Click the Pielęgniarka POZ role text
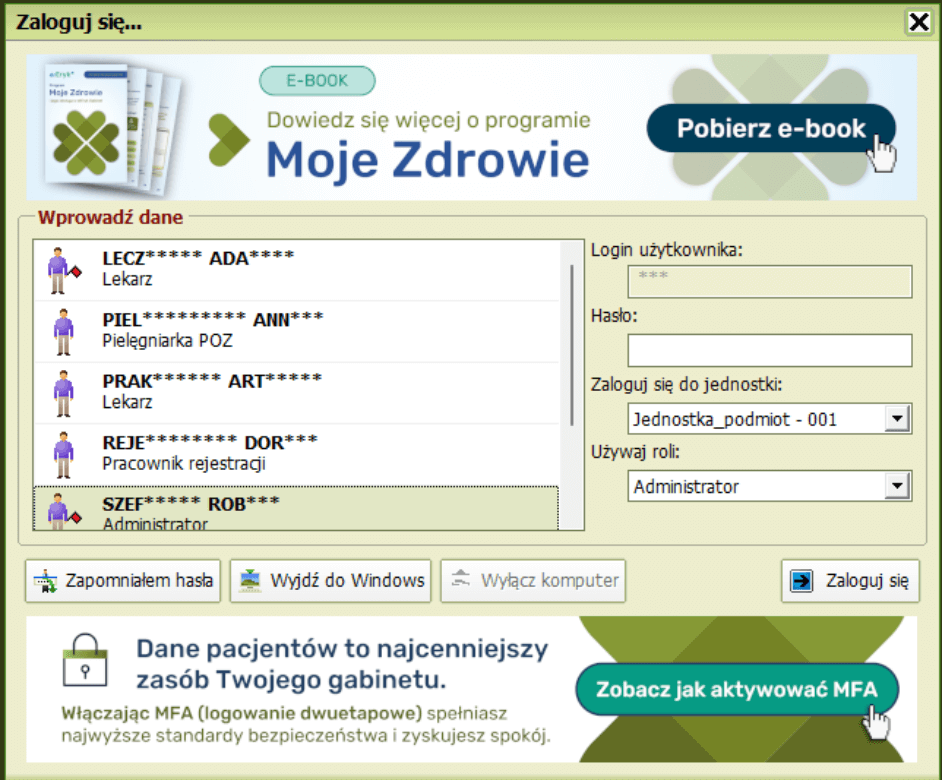 (167, 341)
